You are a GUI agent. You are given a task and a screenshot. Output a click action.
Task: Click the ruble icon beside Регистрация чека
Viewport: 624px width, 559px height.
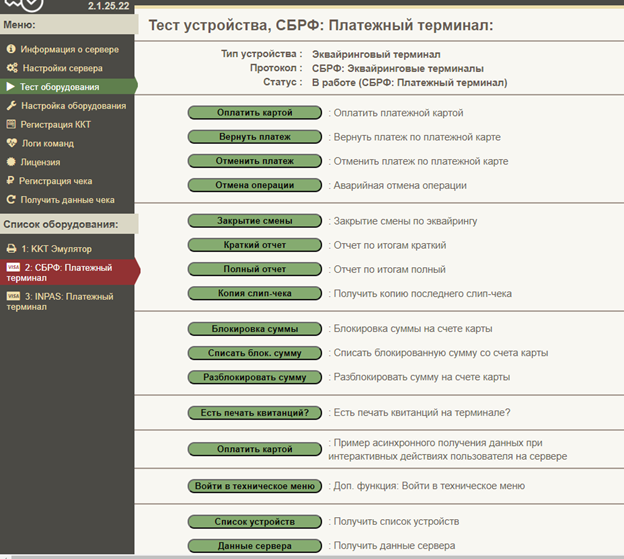(x=10, y=181)
